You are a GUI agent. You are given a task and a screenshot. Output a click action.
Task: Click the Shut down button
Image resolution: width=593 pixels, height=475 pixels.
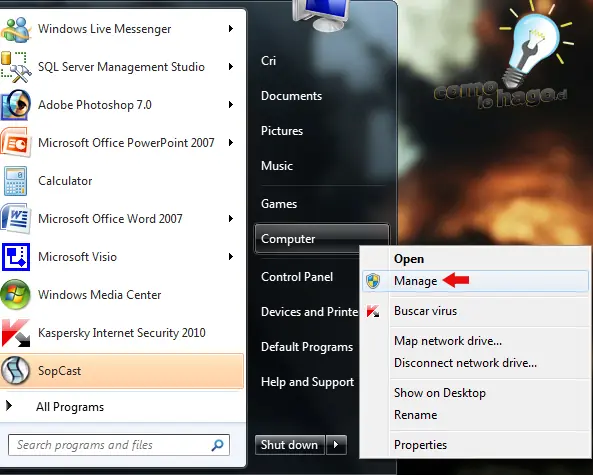click(x=289, y=445)
